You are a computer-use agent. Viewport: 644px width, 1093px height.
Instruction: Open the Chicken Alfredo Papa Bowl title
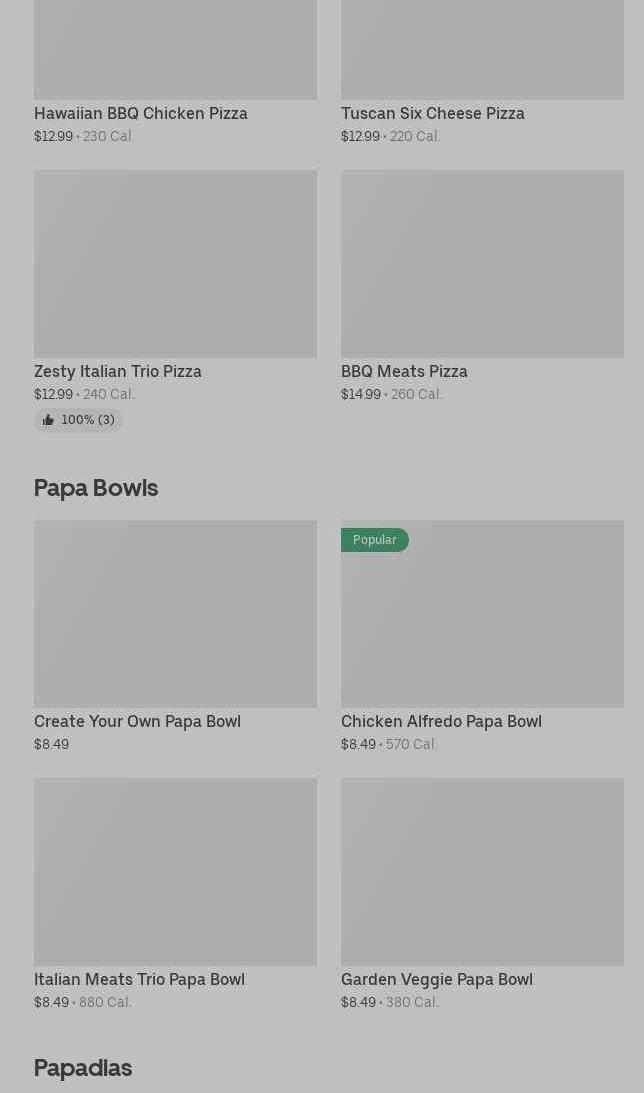[x=441, y=722]
